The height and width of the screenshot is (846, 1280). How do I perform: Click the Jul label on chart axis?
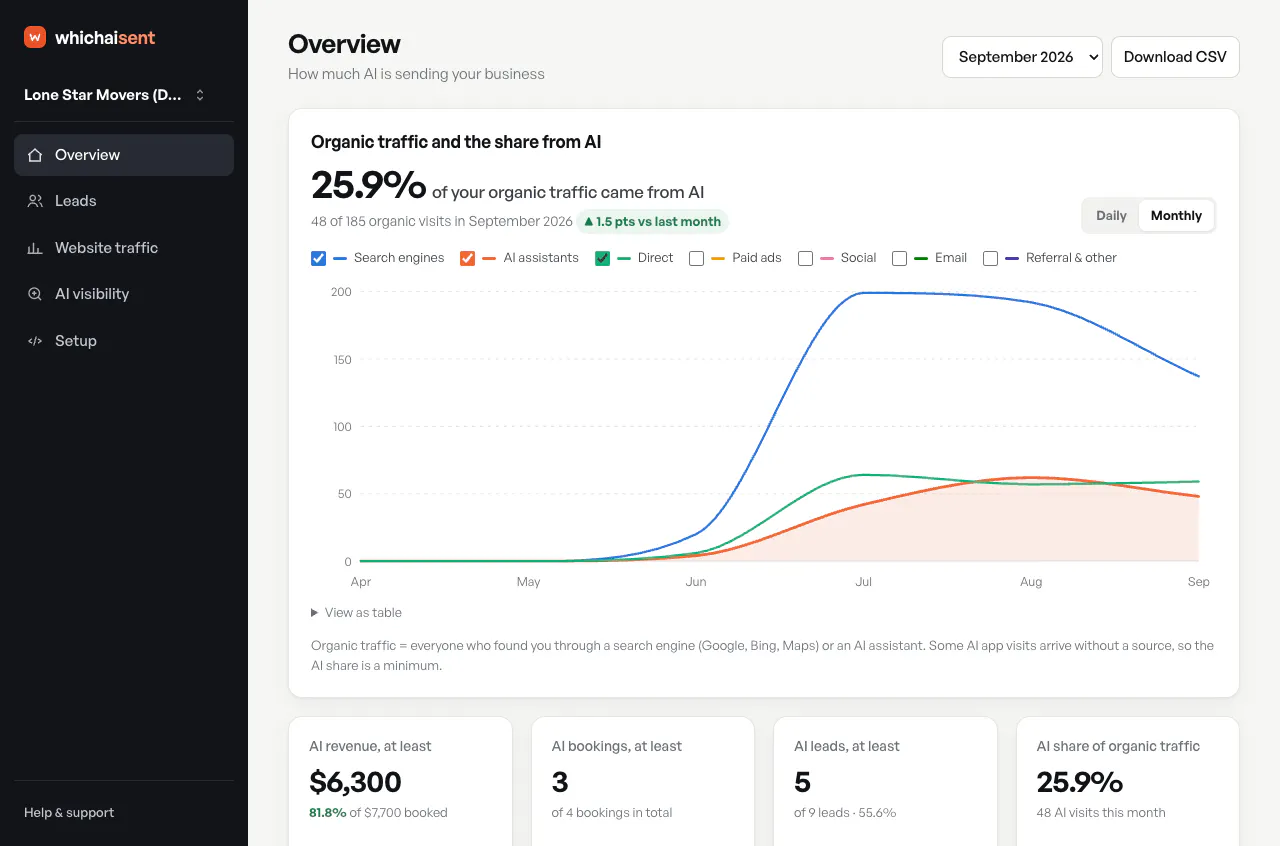[x=863, y=582]
